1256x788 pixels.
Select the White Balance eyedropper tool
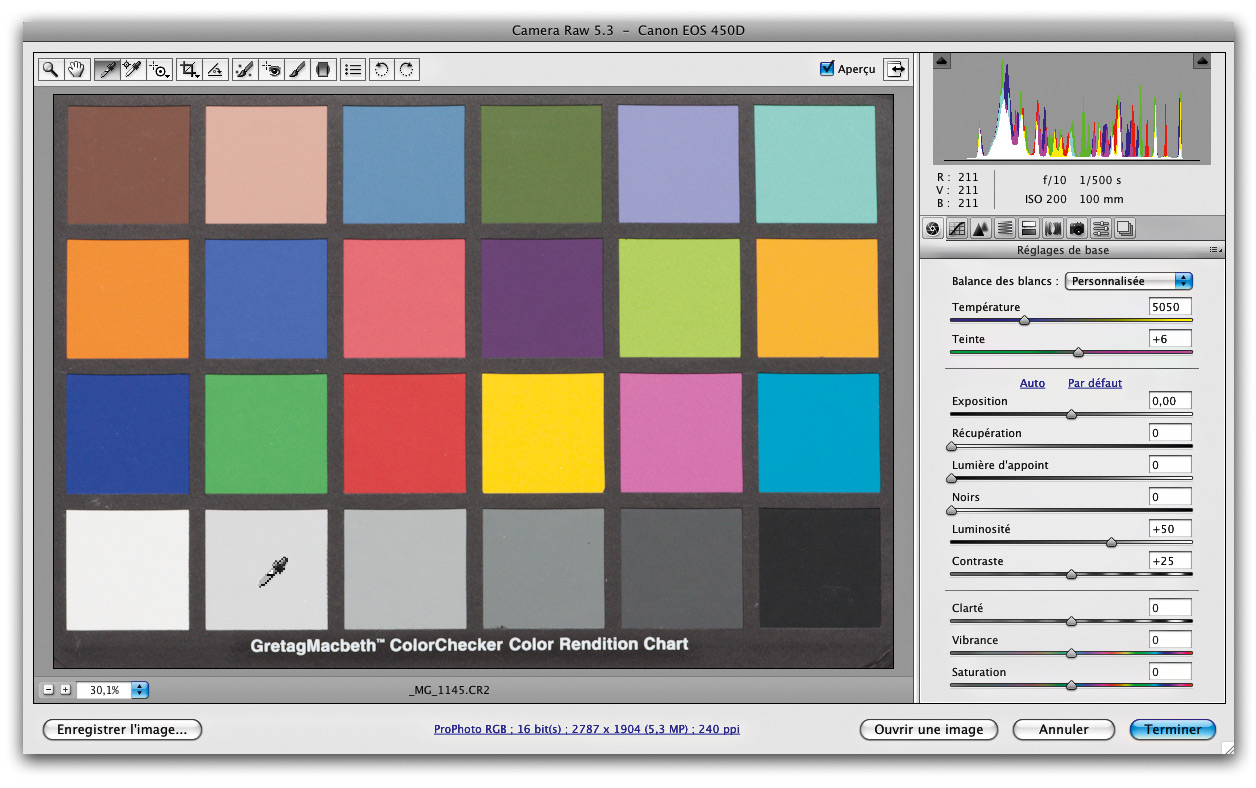(x=106, y=69)
